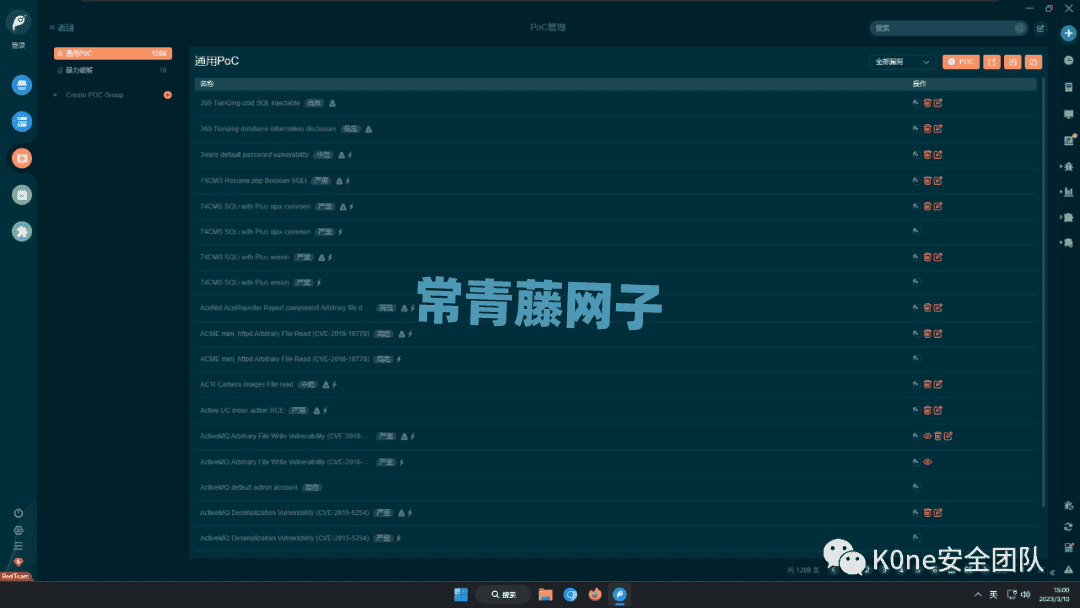Image resolution: width=1080 pixels, height=608 pixels.
Task: Open the clock icon in right sidebar
Action: click(x=1068, y=60)
